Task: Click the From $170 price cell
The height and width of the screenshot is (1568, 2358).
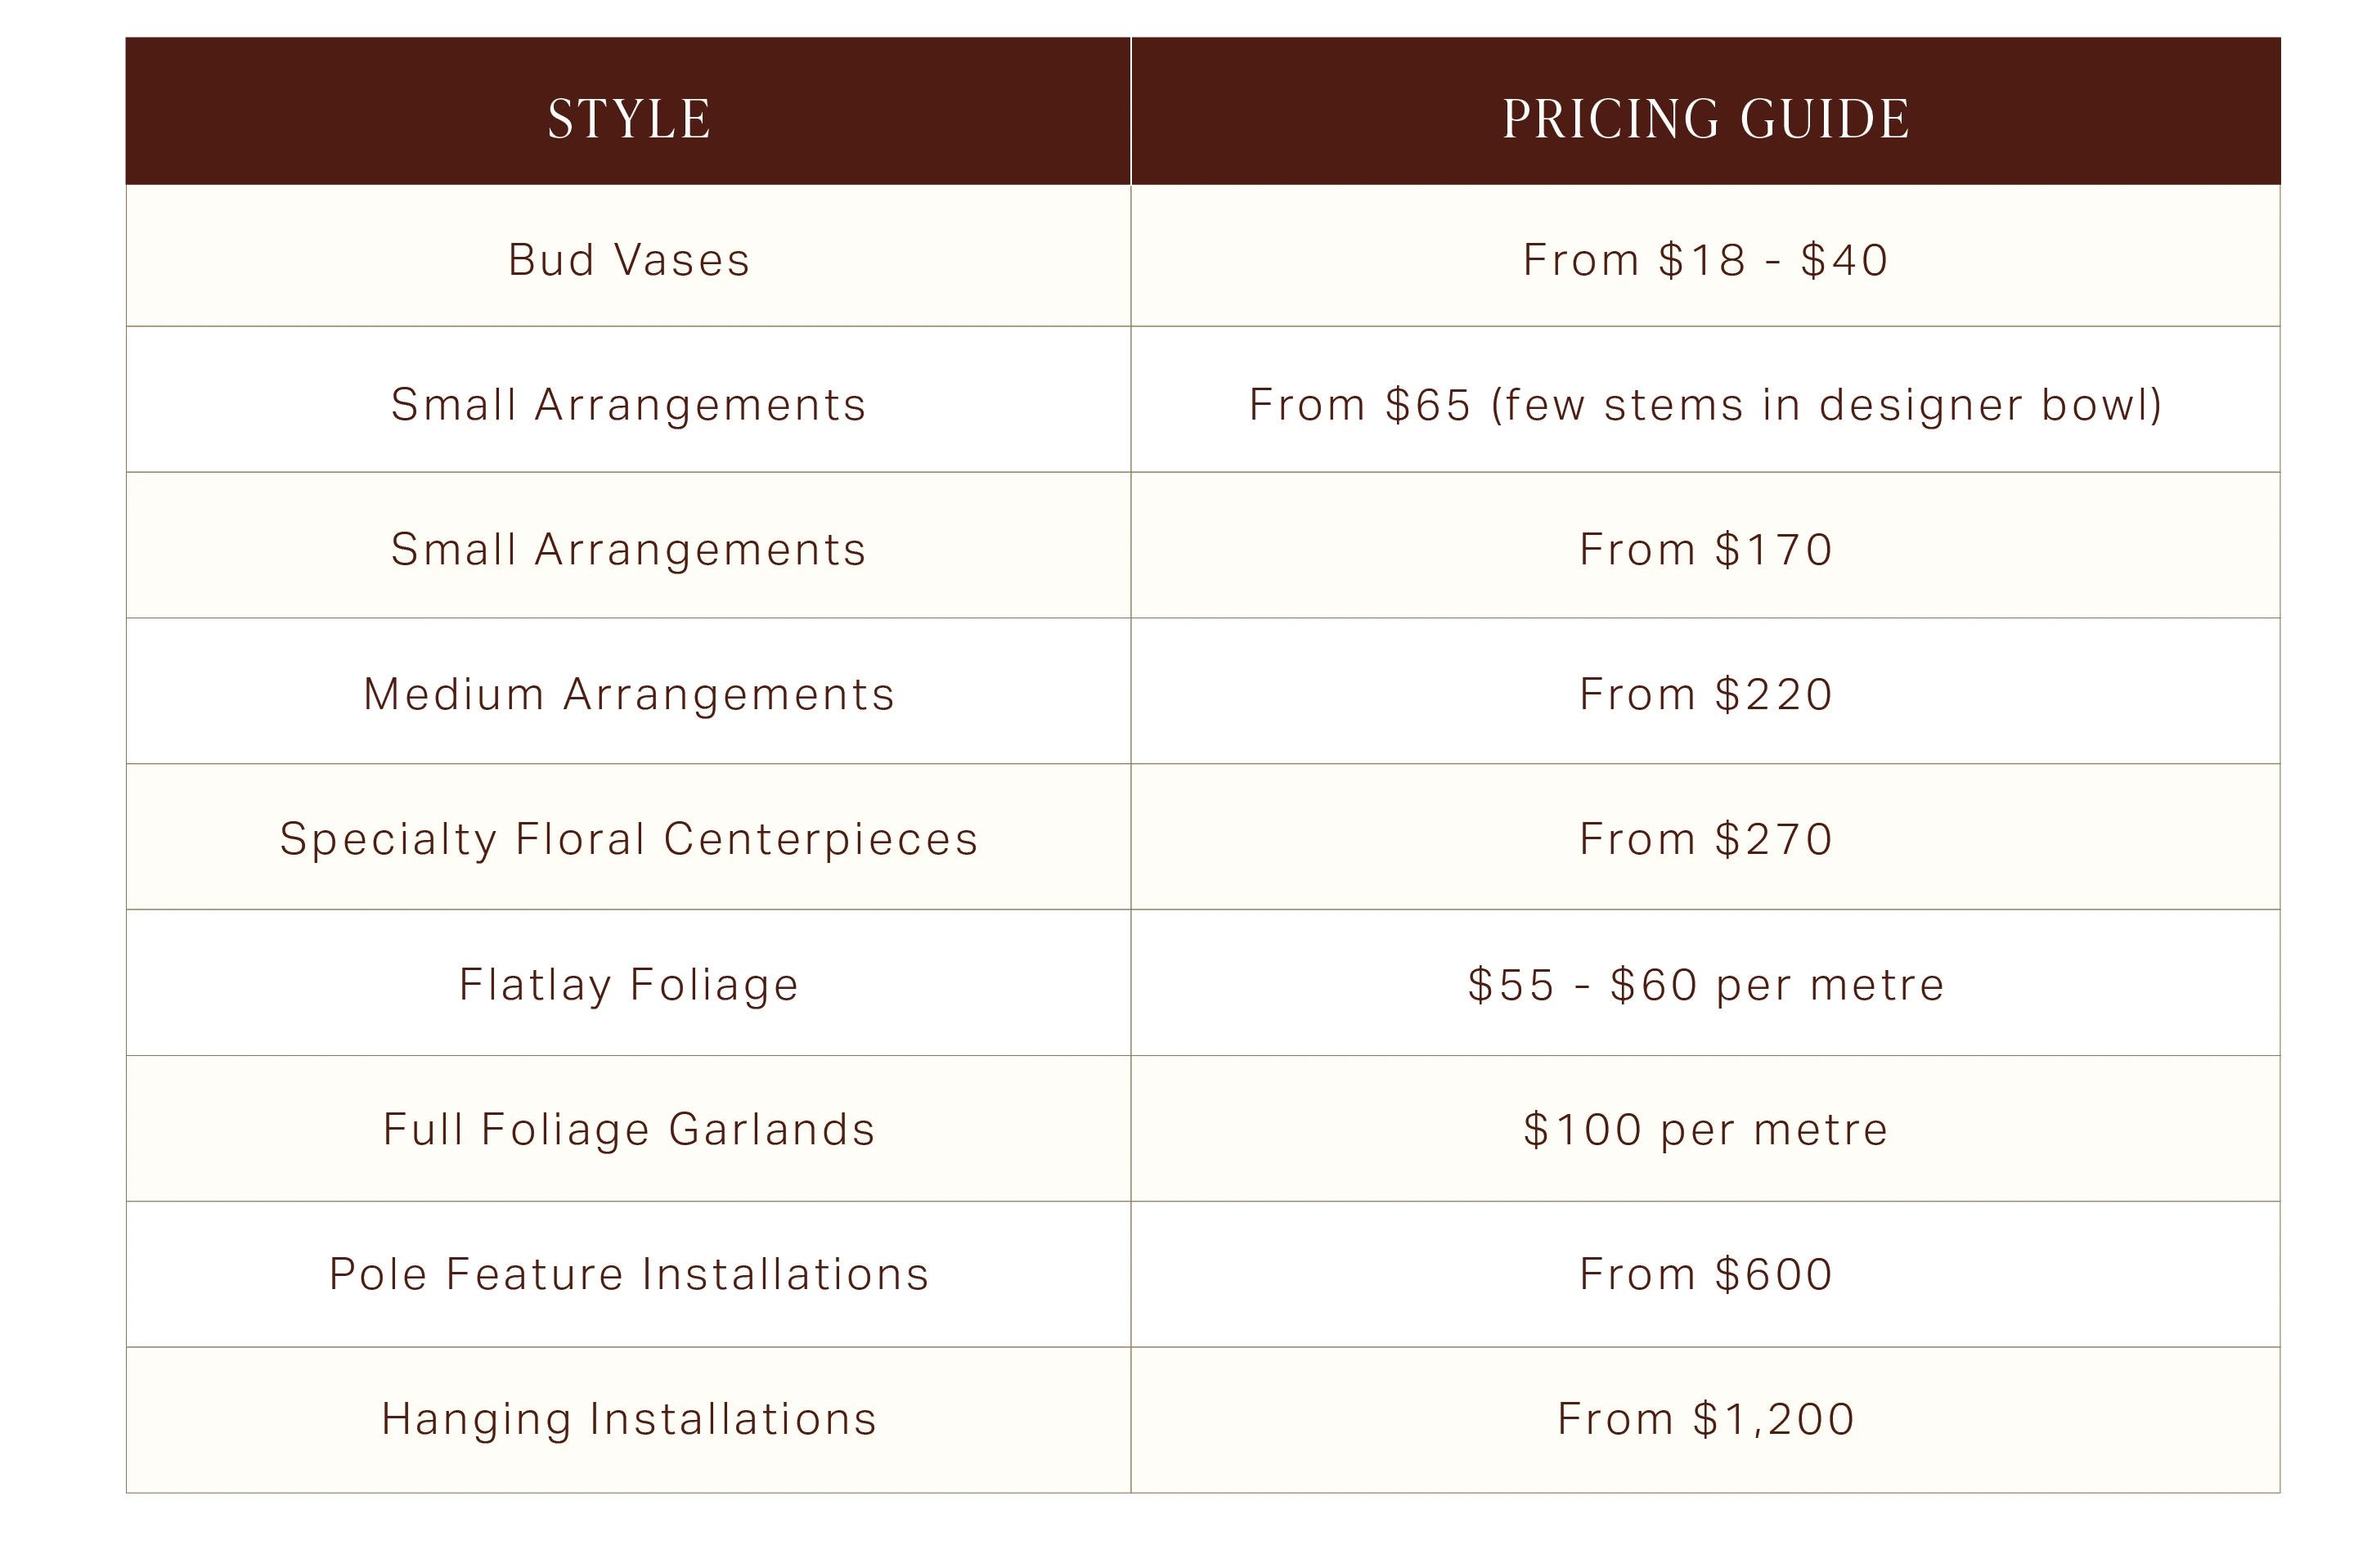Action: click(x=1705, y=549)
